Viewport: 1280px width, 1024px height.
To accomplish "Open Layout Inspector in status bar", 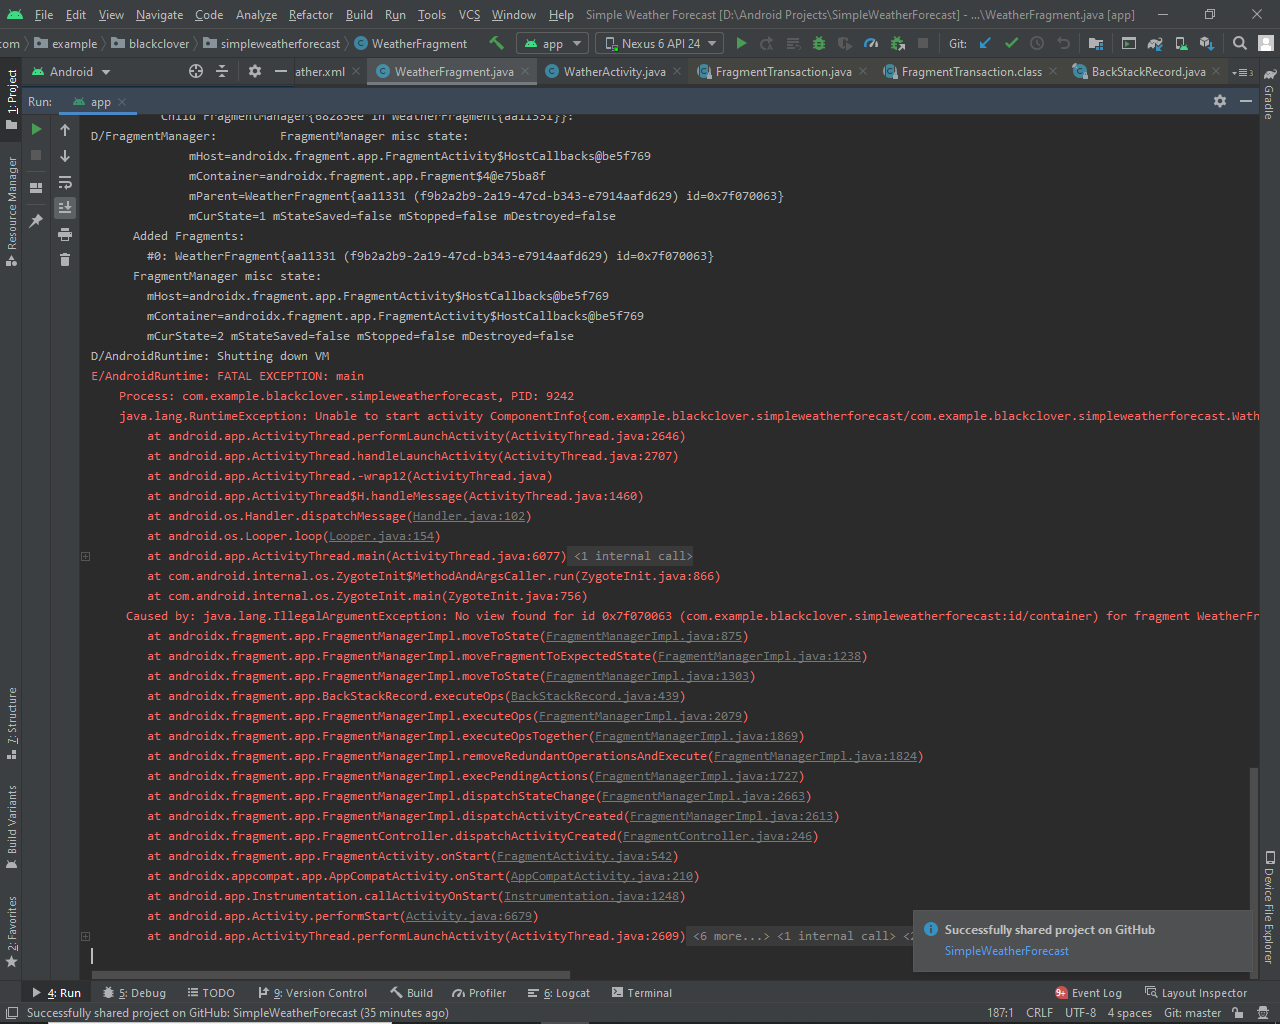I will 1196,993.
